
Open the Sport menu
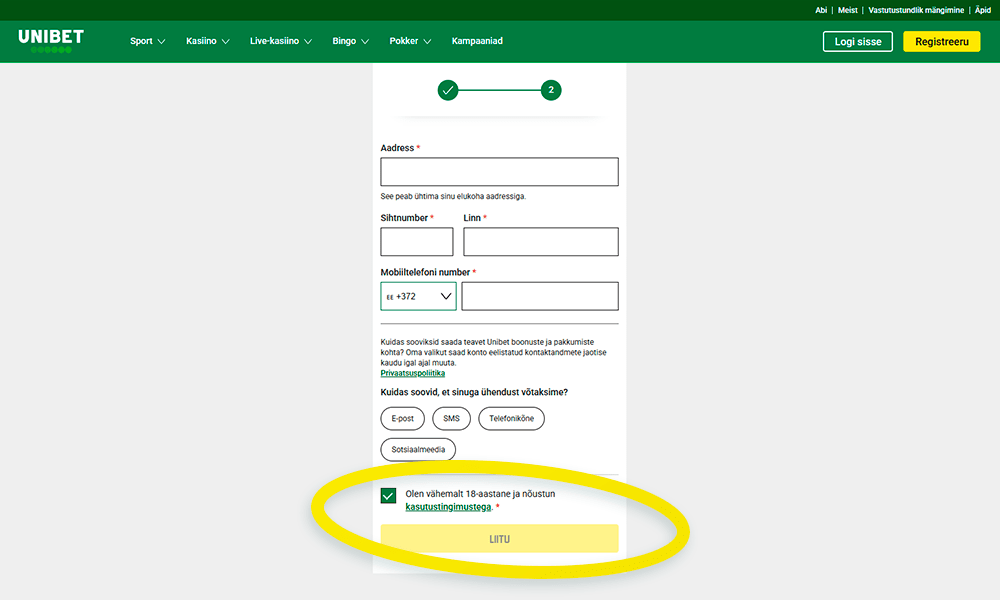[147, 41]
